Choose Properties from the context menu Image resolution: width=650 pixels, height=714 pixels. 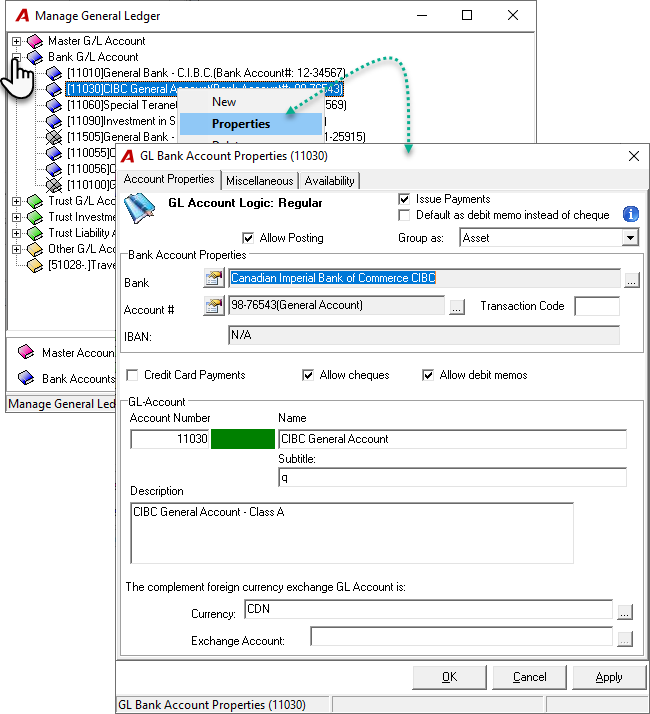point(251,124)
